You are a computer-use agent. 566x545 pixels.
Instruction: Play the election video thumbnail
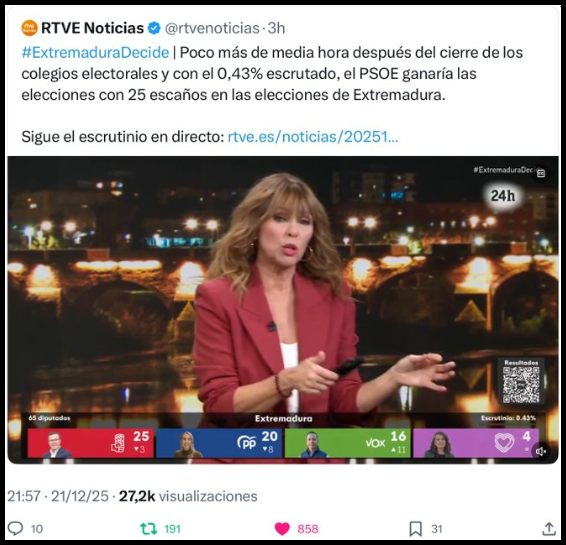point(283,310)
